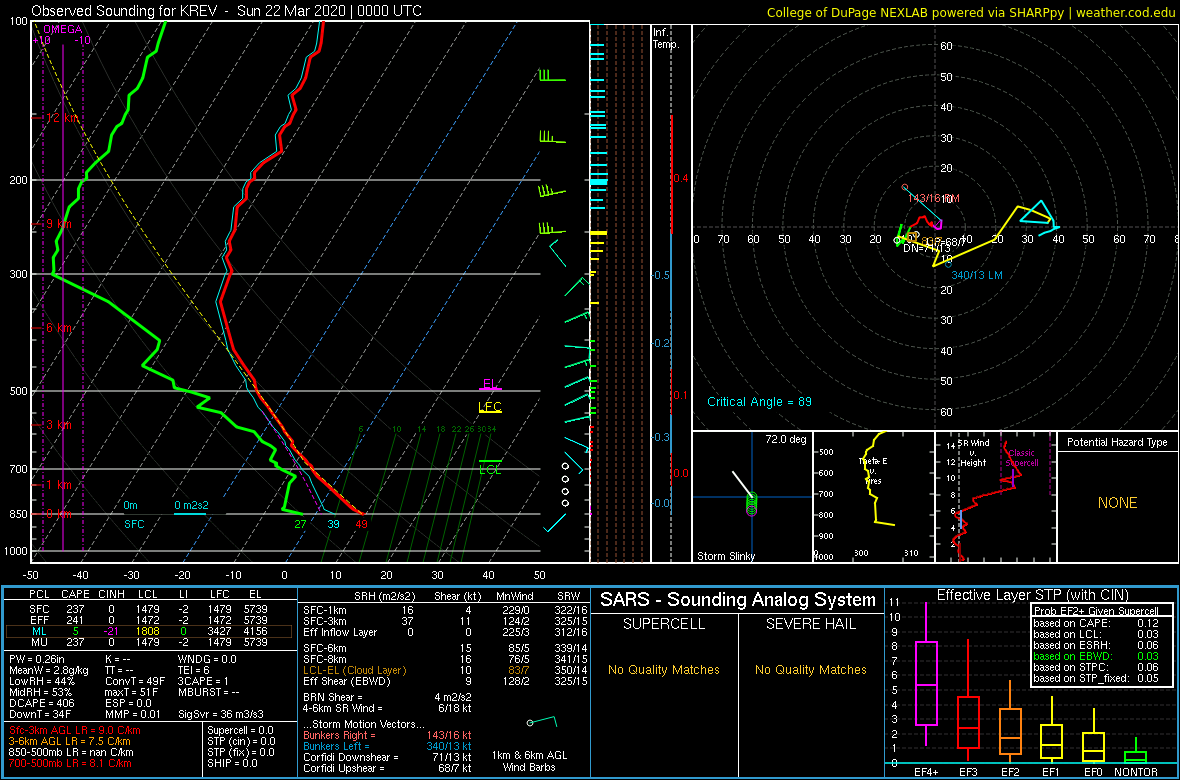Image resolution: width=1180 pixels, height=780 pixels.
Task: Select the Observed Sounding for KREV title
Action: (x=226, y=11)
